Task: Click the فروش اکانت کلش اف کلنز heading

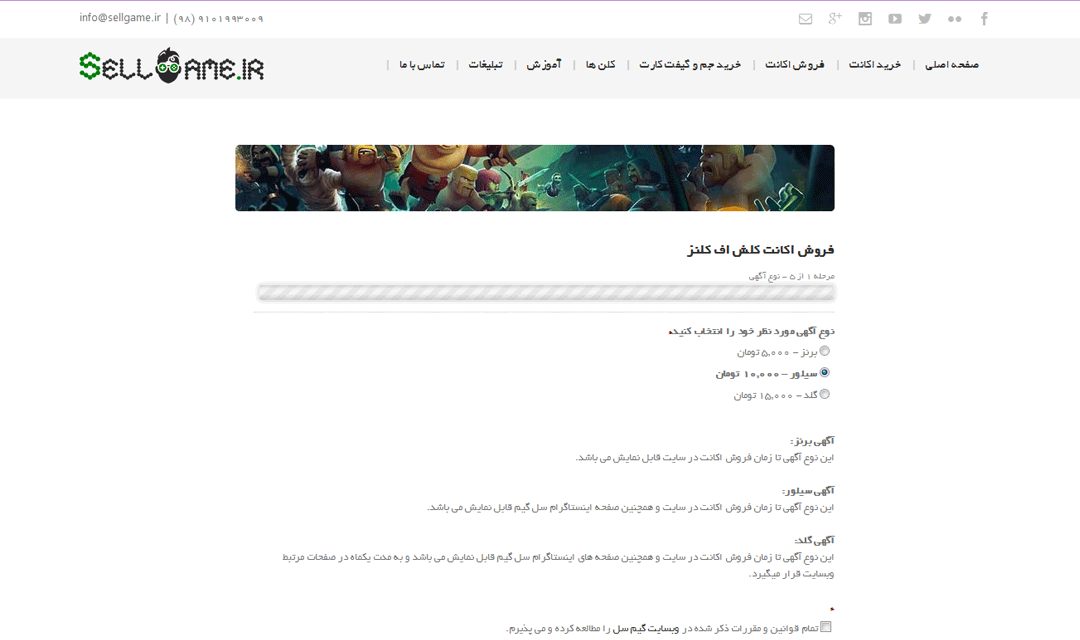Action: pos(760,249)
